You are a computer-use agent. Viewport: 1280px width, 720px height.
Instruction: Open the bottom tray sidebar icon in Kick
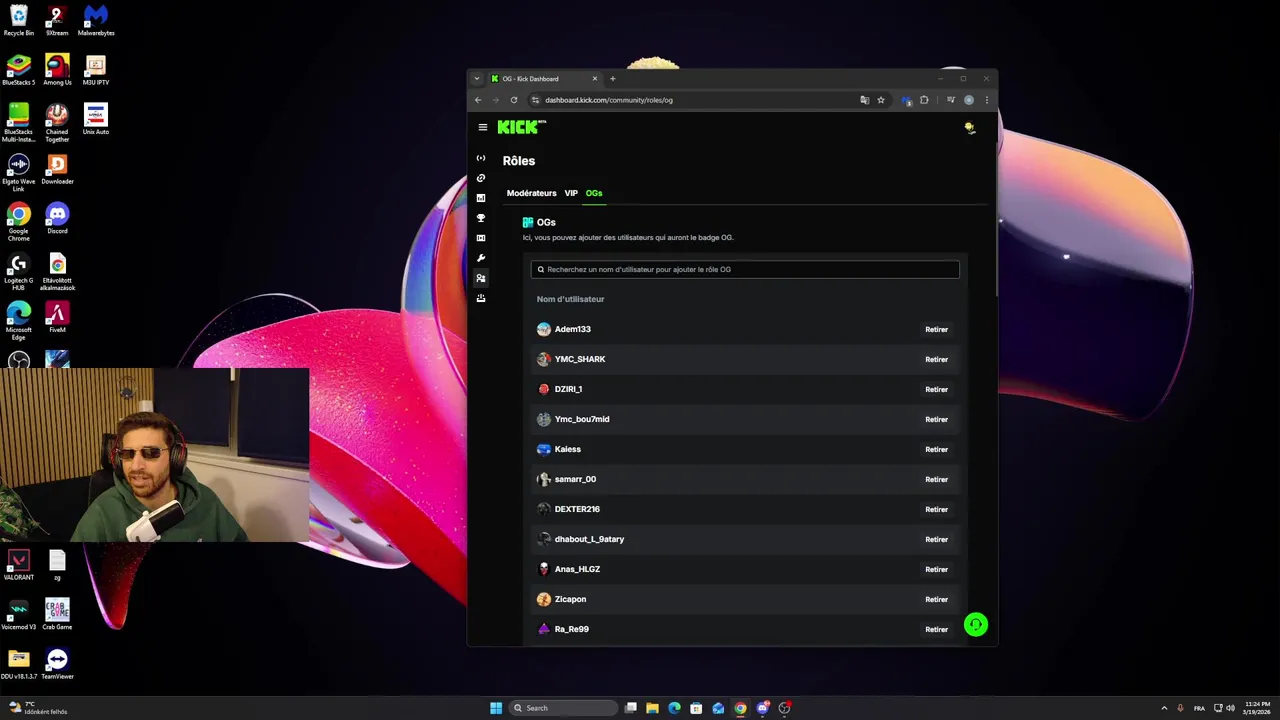[481, 298]
